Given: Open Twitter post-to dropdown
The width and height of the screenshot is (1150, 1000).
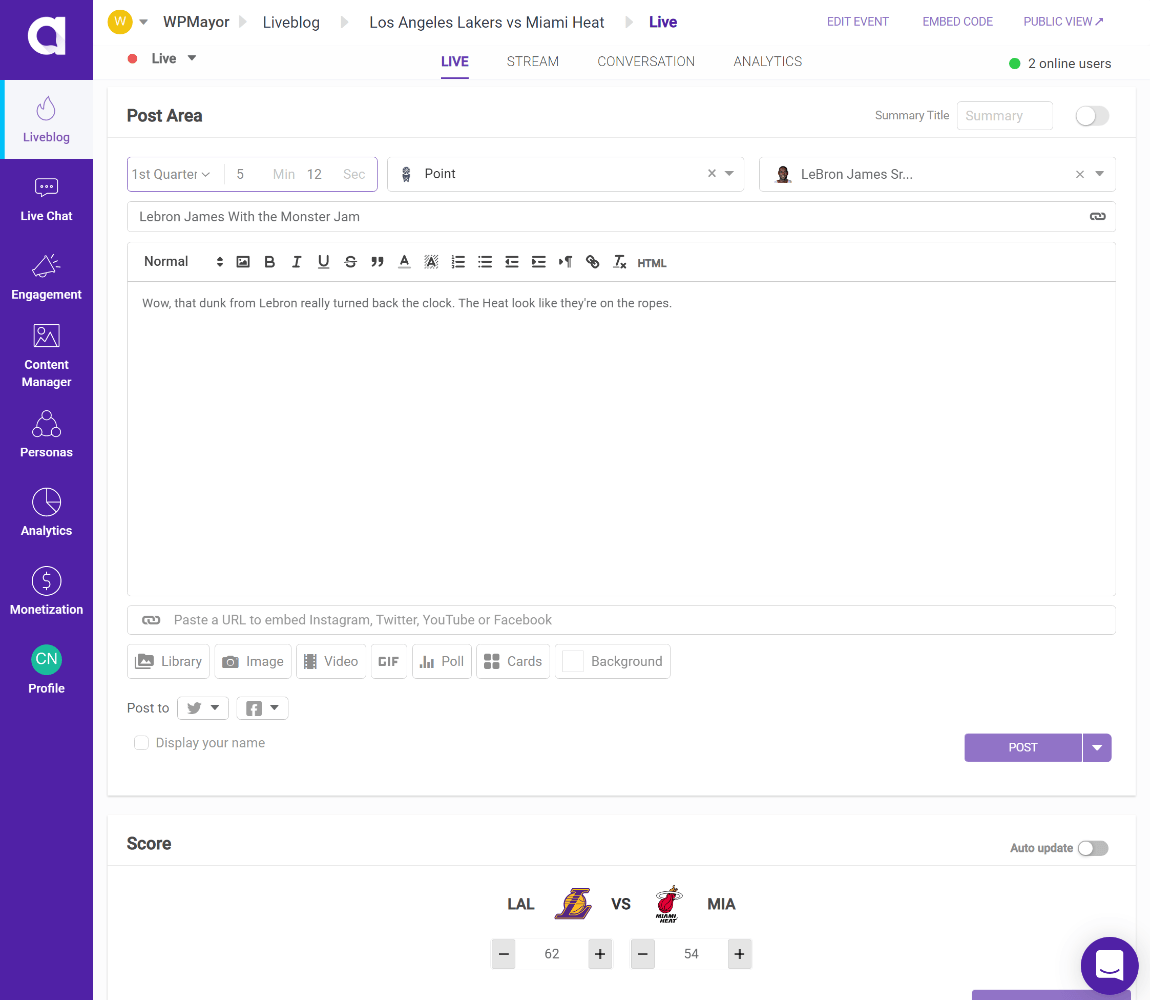Looking at the screenshot, I should pyautogui.click(x=203, y=708).
